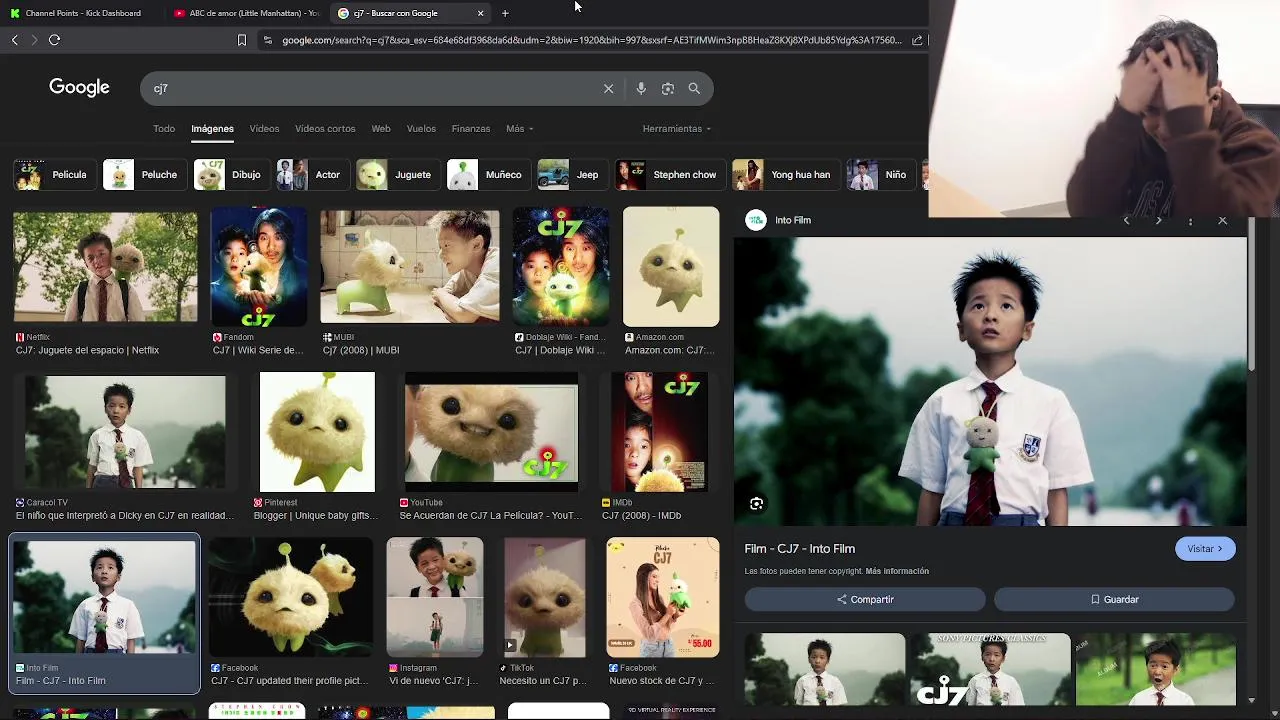Switch to the Vuelos tab
The height and width of the screenshot is (720, 1280).
tap(421, 128)
